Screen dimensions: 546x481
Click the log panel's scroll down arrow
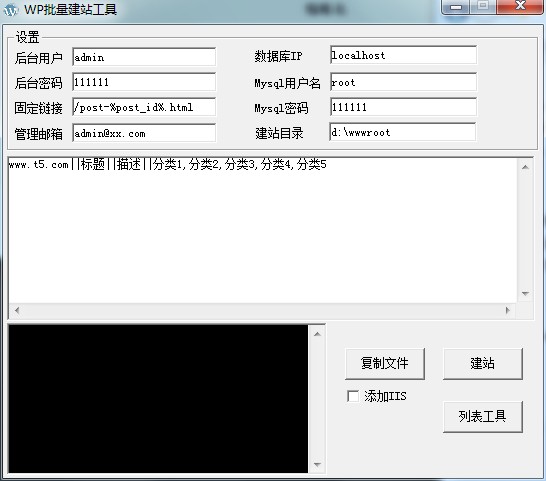(317, 464)
